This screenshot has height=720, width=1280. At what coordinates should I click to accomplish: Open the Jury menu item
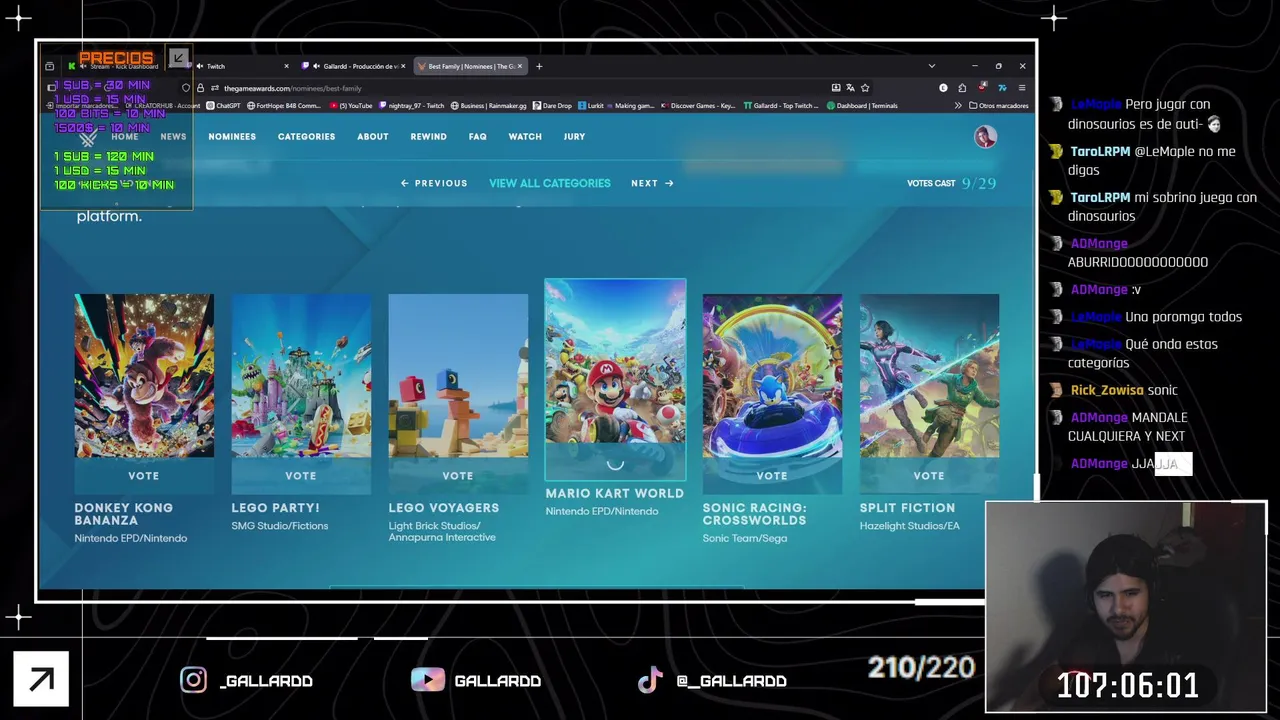(x=574, y=137)
